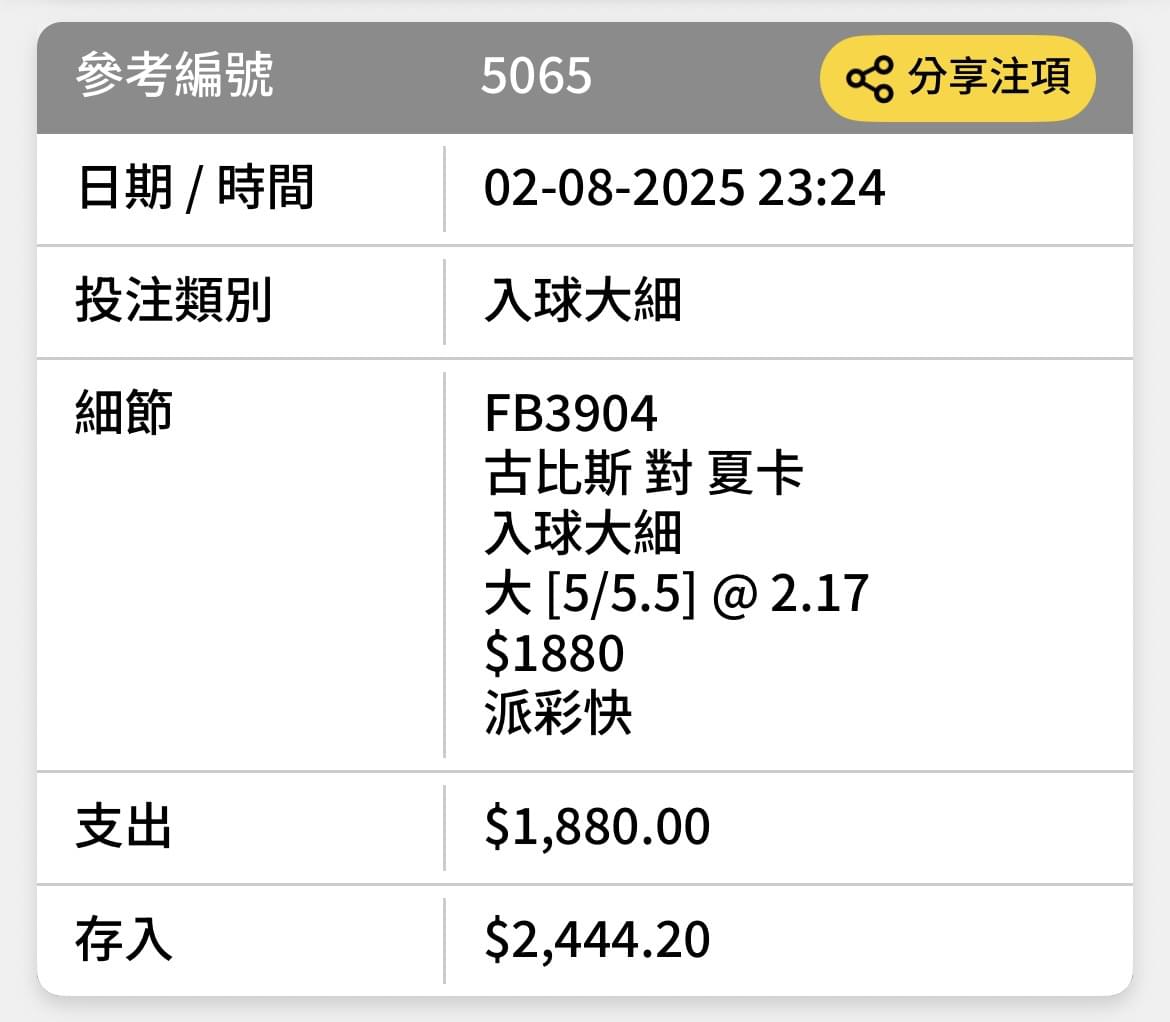
Task: Click the 支出 row label
Action: 124,827
